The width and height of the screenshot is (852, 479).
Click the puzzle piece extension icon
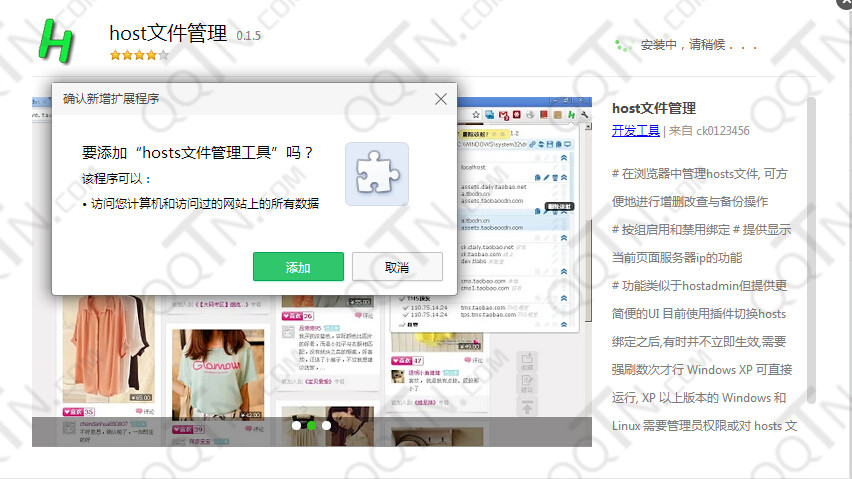(x=376, y=174)
